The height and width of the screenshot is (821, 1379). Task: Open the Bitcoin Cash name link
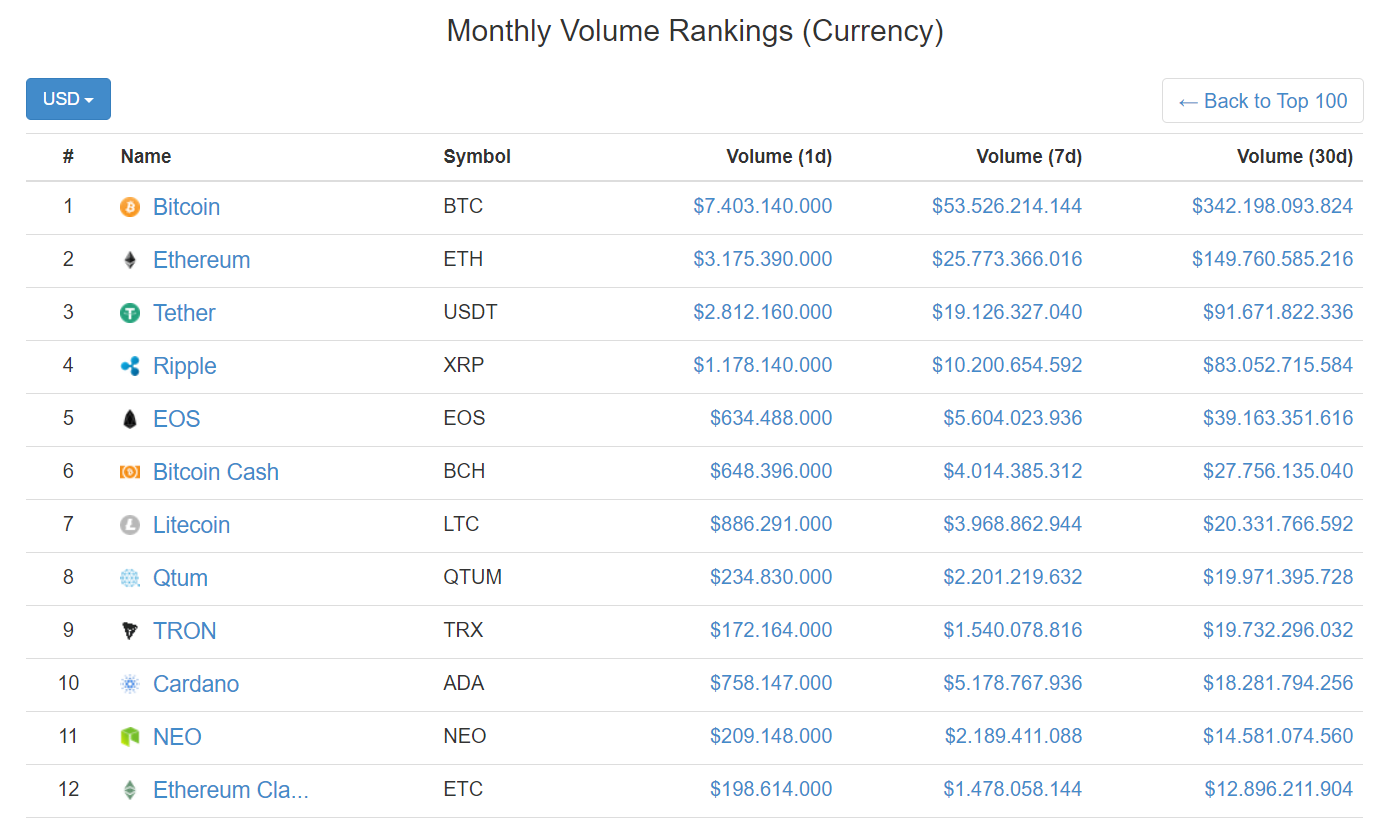216,472
